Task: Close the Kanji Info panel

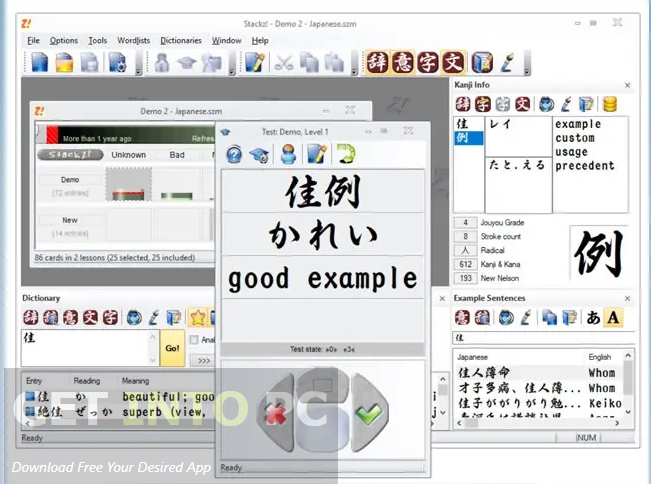Action: point(627,86)
